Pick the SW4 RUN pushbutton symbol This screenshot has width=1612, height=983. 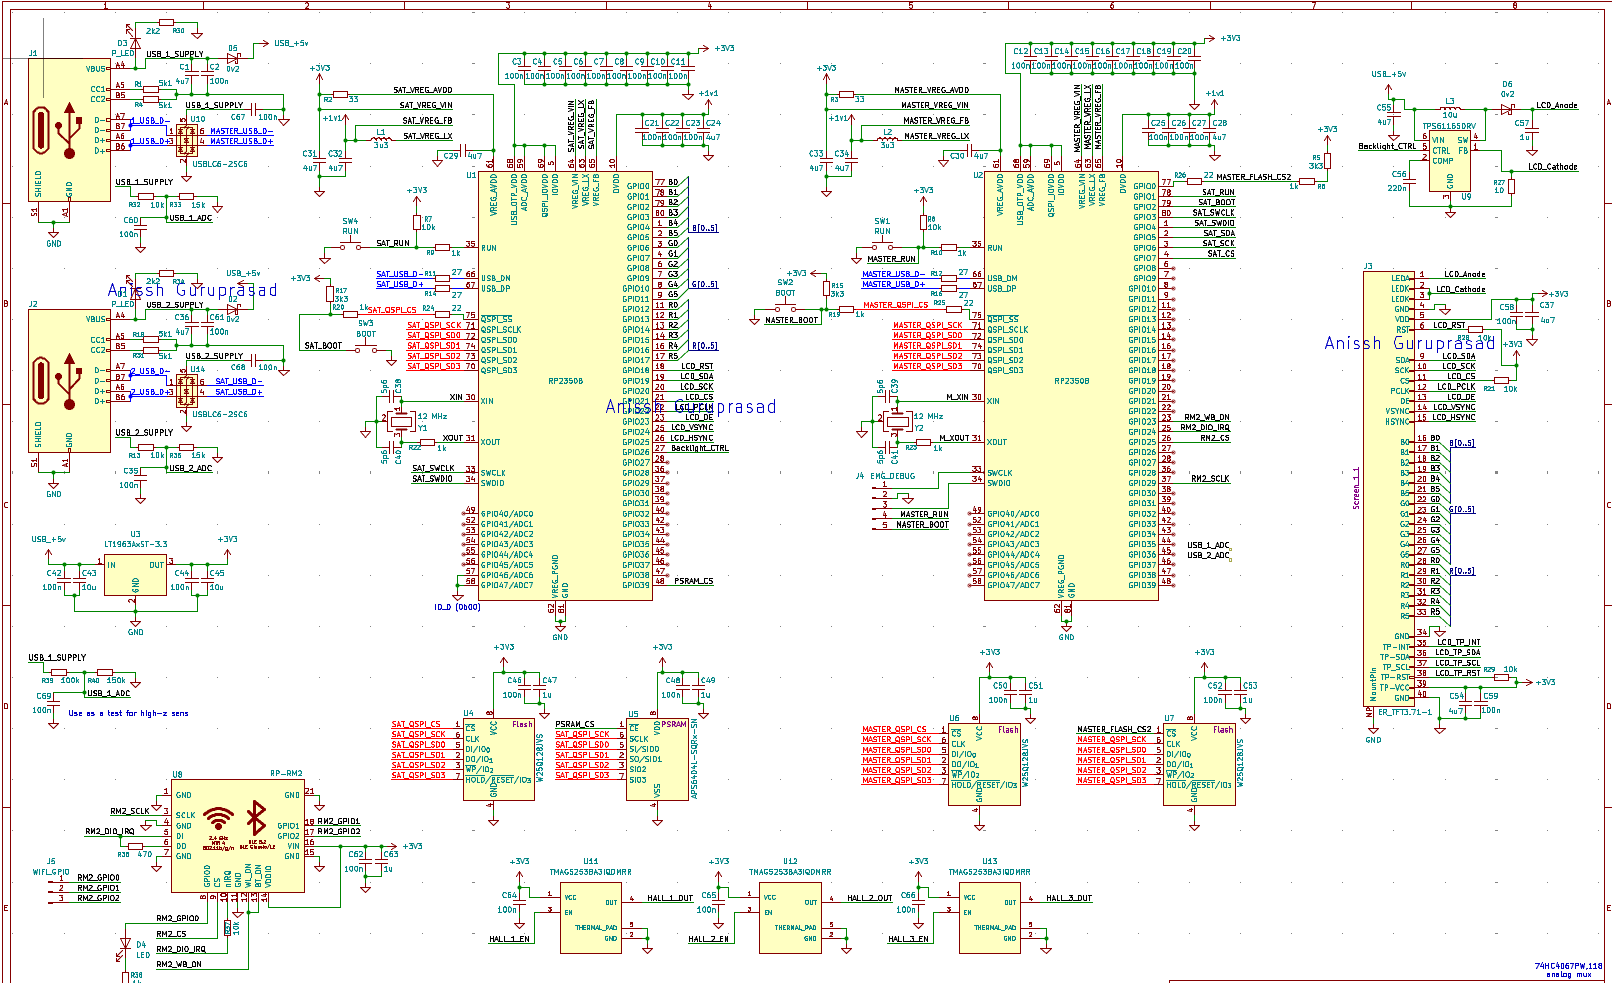point(350,243)
